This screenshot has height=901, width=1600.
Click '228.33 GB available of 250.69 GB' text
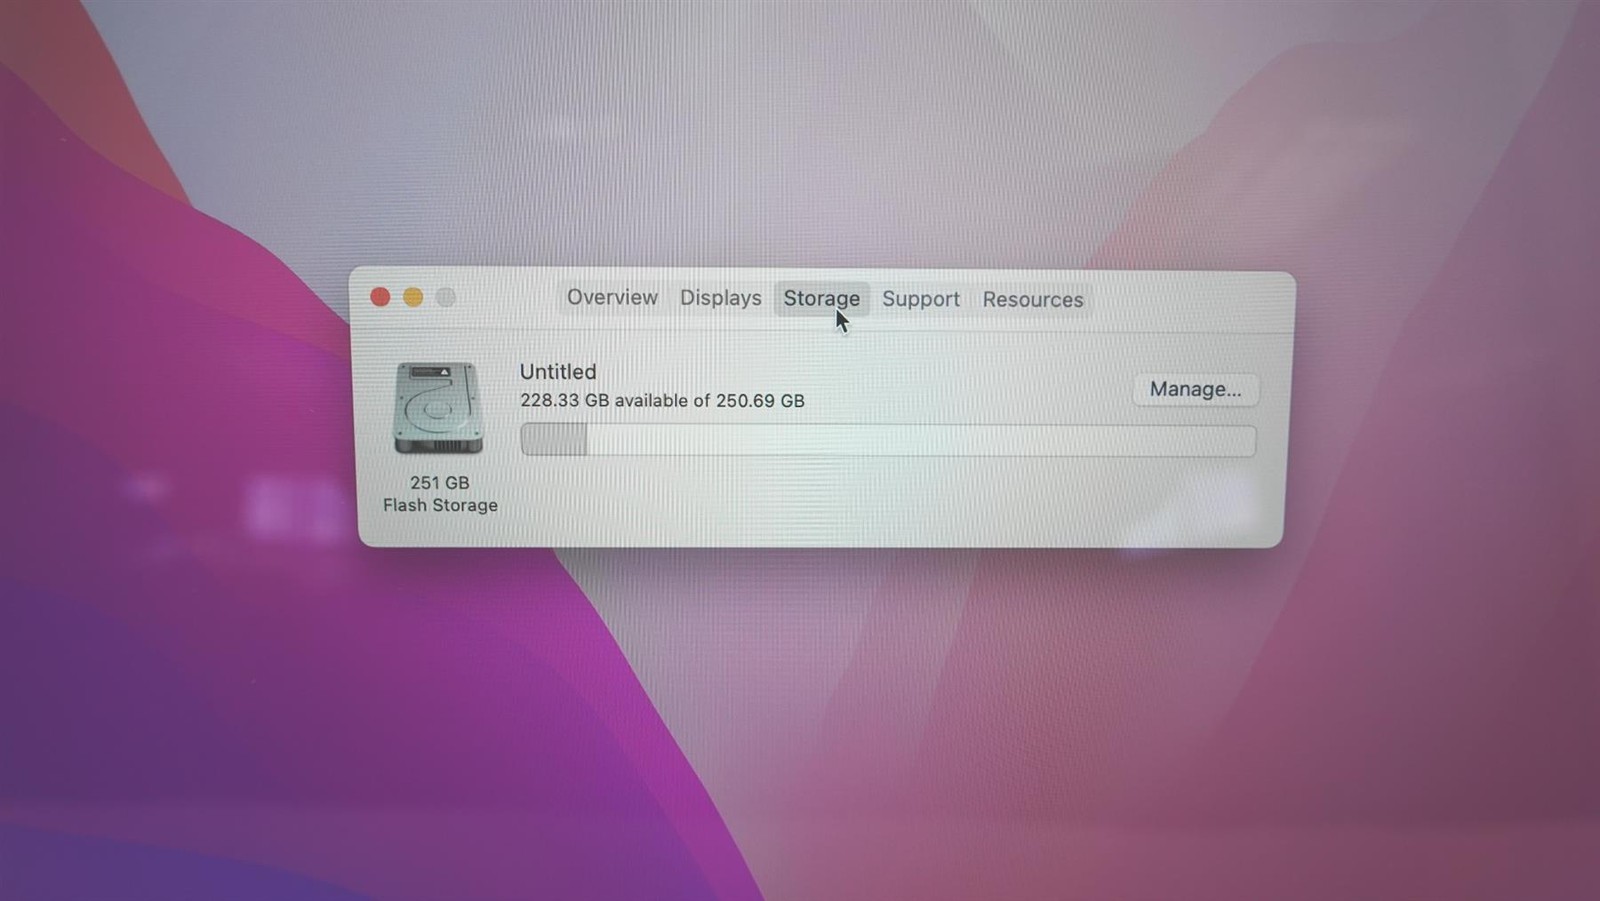(x=662, y=400)
